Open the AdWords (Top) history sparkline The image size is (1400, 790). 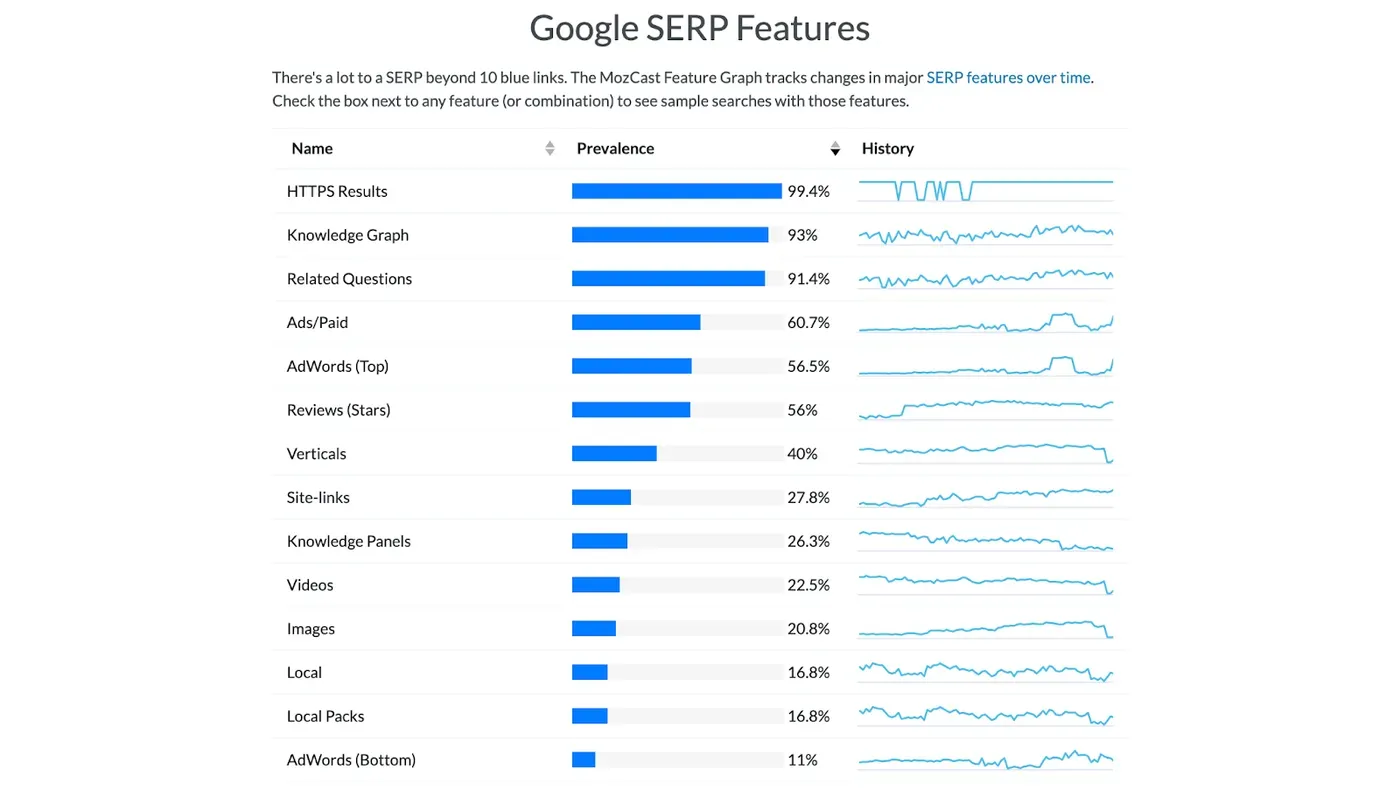[x=986, y=366]
